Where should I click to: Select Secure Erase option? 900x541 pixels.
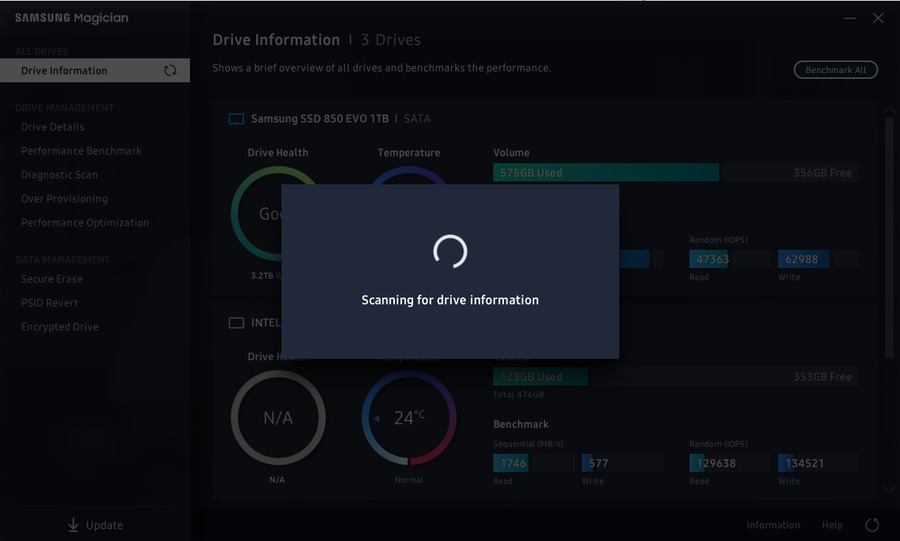(x=52, y=279)
